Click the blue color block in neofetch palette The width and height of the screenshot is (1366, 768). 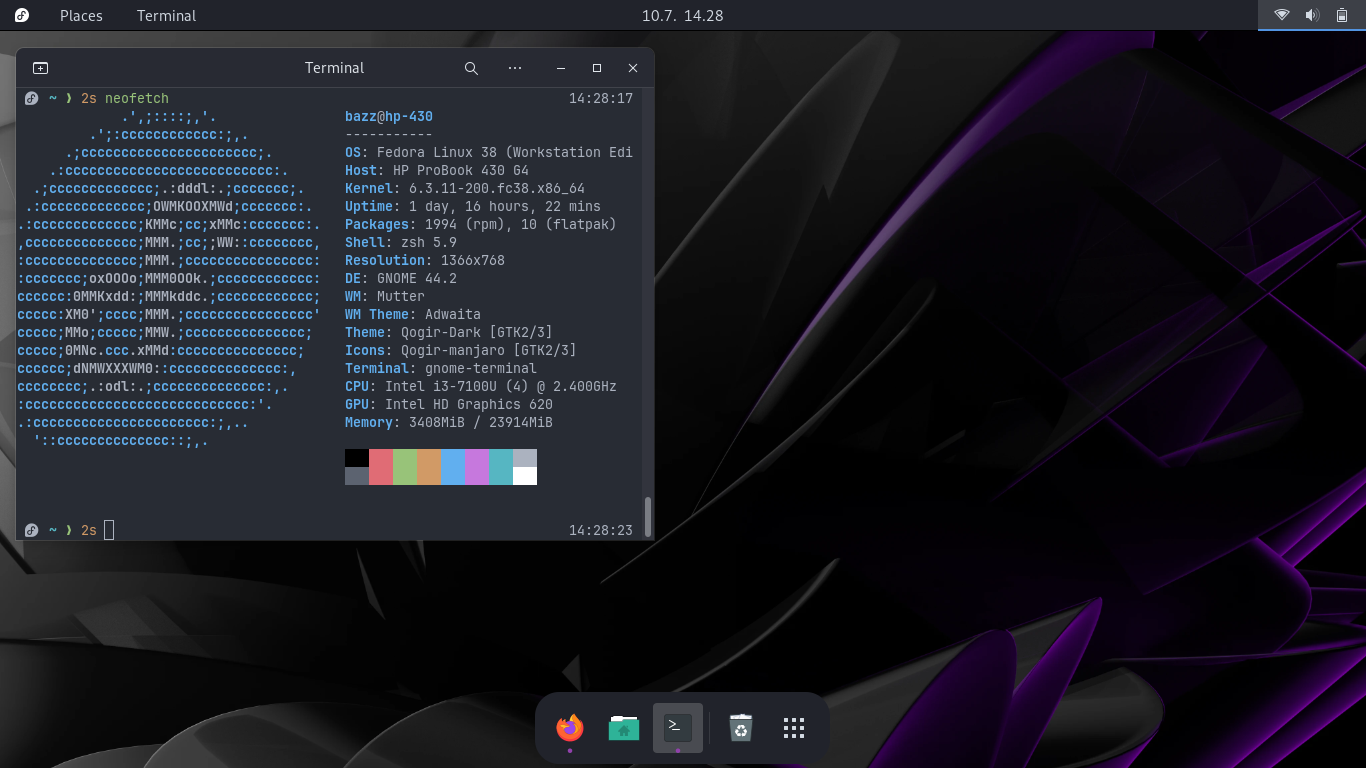[453, 467]
